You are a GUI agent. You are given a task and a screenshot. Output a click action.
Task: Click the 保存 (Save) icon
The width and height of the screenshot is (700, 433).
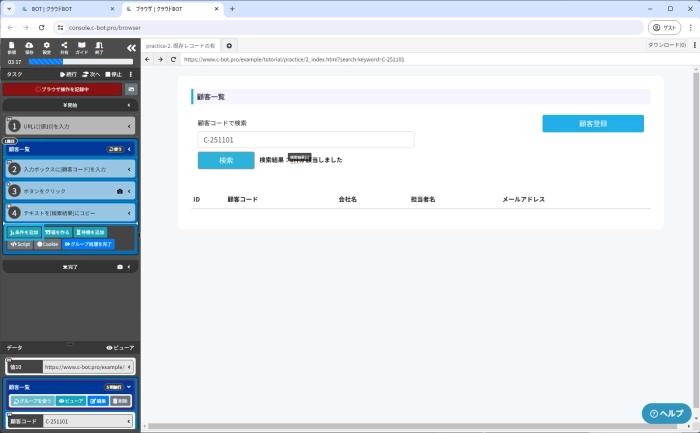pyautogui.click(x=29, y=47)
